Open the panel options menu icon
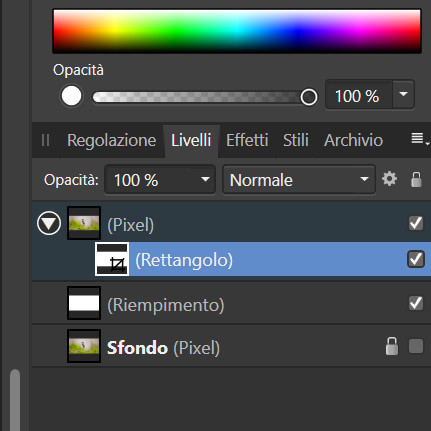The width and height of the screenshot is (431, 431). click(419, 138)
